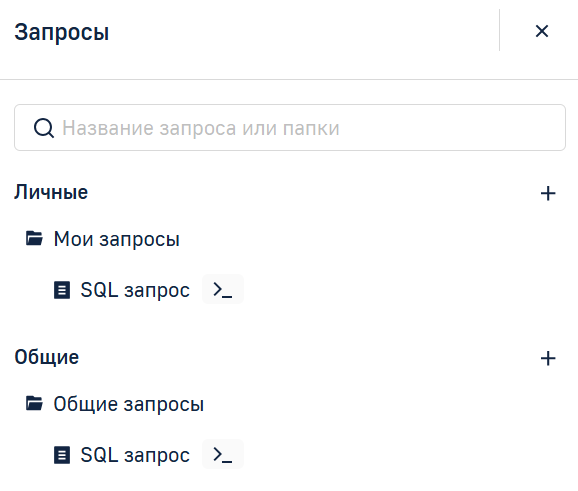Collapse the Общие запросы folder icon

click(x=34, y=403)
